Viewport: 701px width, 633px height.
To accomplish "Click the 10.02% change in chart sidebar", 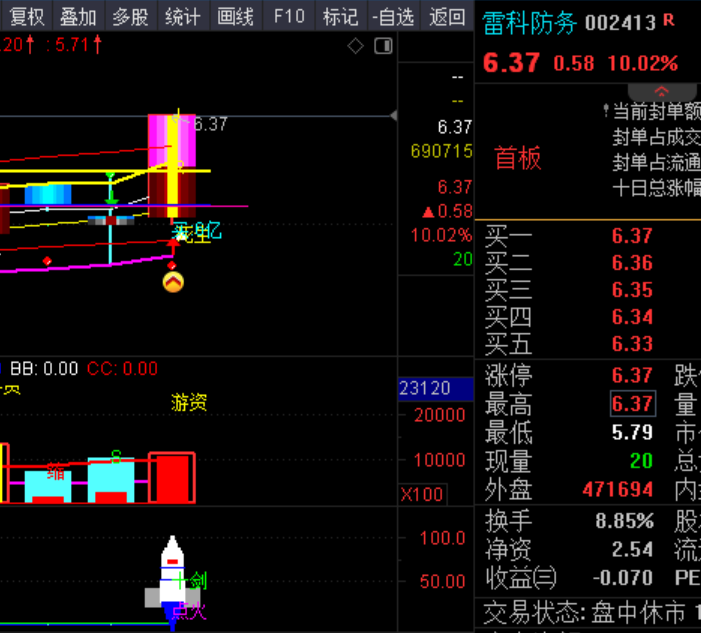I will tap(441, 235).
